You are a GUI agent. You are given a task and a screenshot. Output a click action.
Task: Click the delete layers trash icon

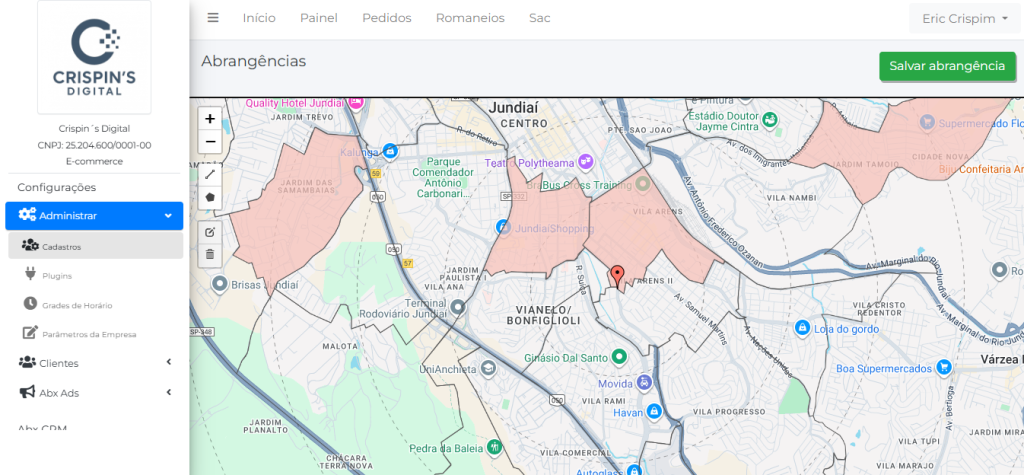point(210,254)
